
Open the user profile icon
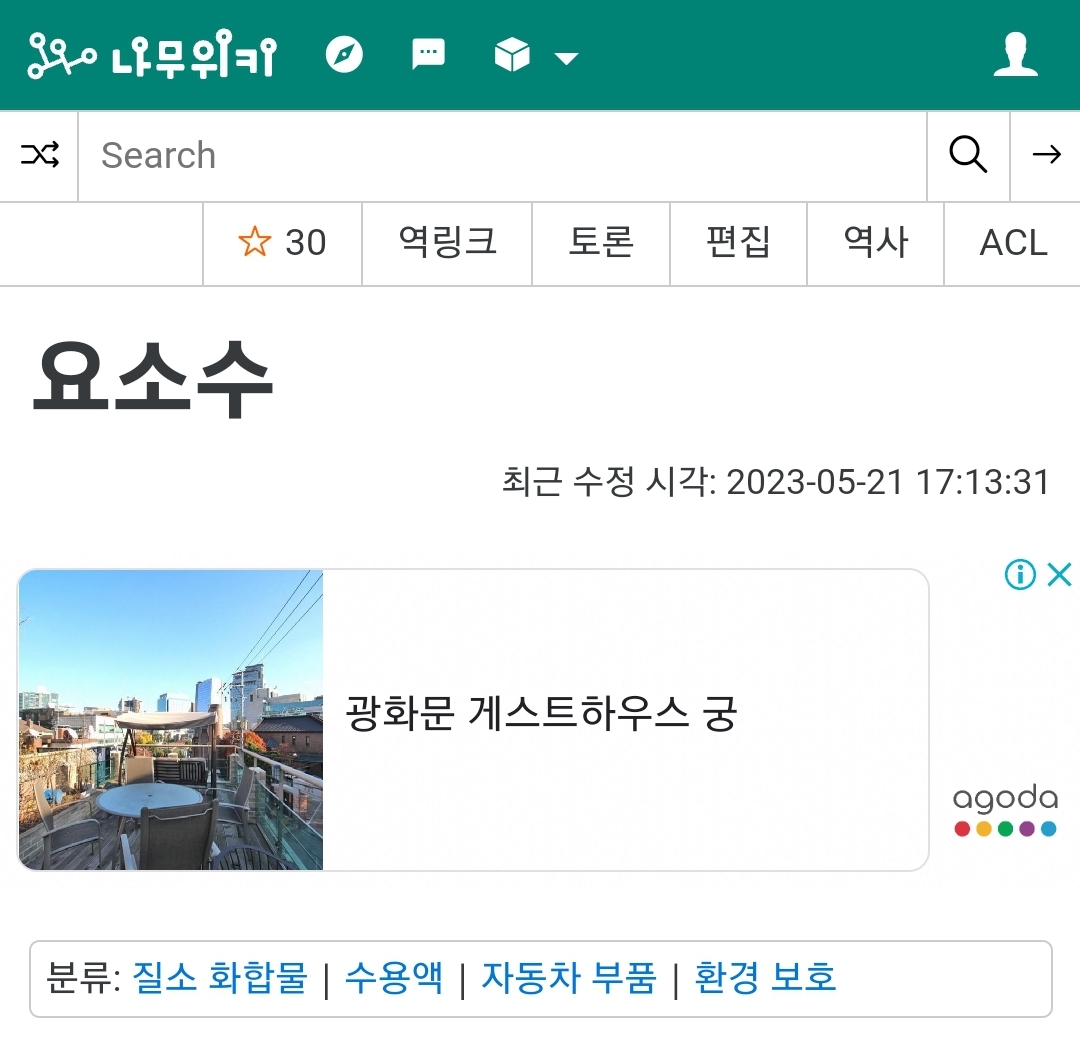1015,54
